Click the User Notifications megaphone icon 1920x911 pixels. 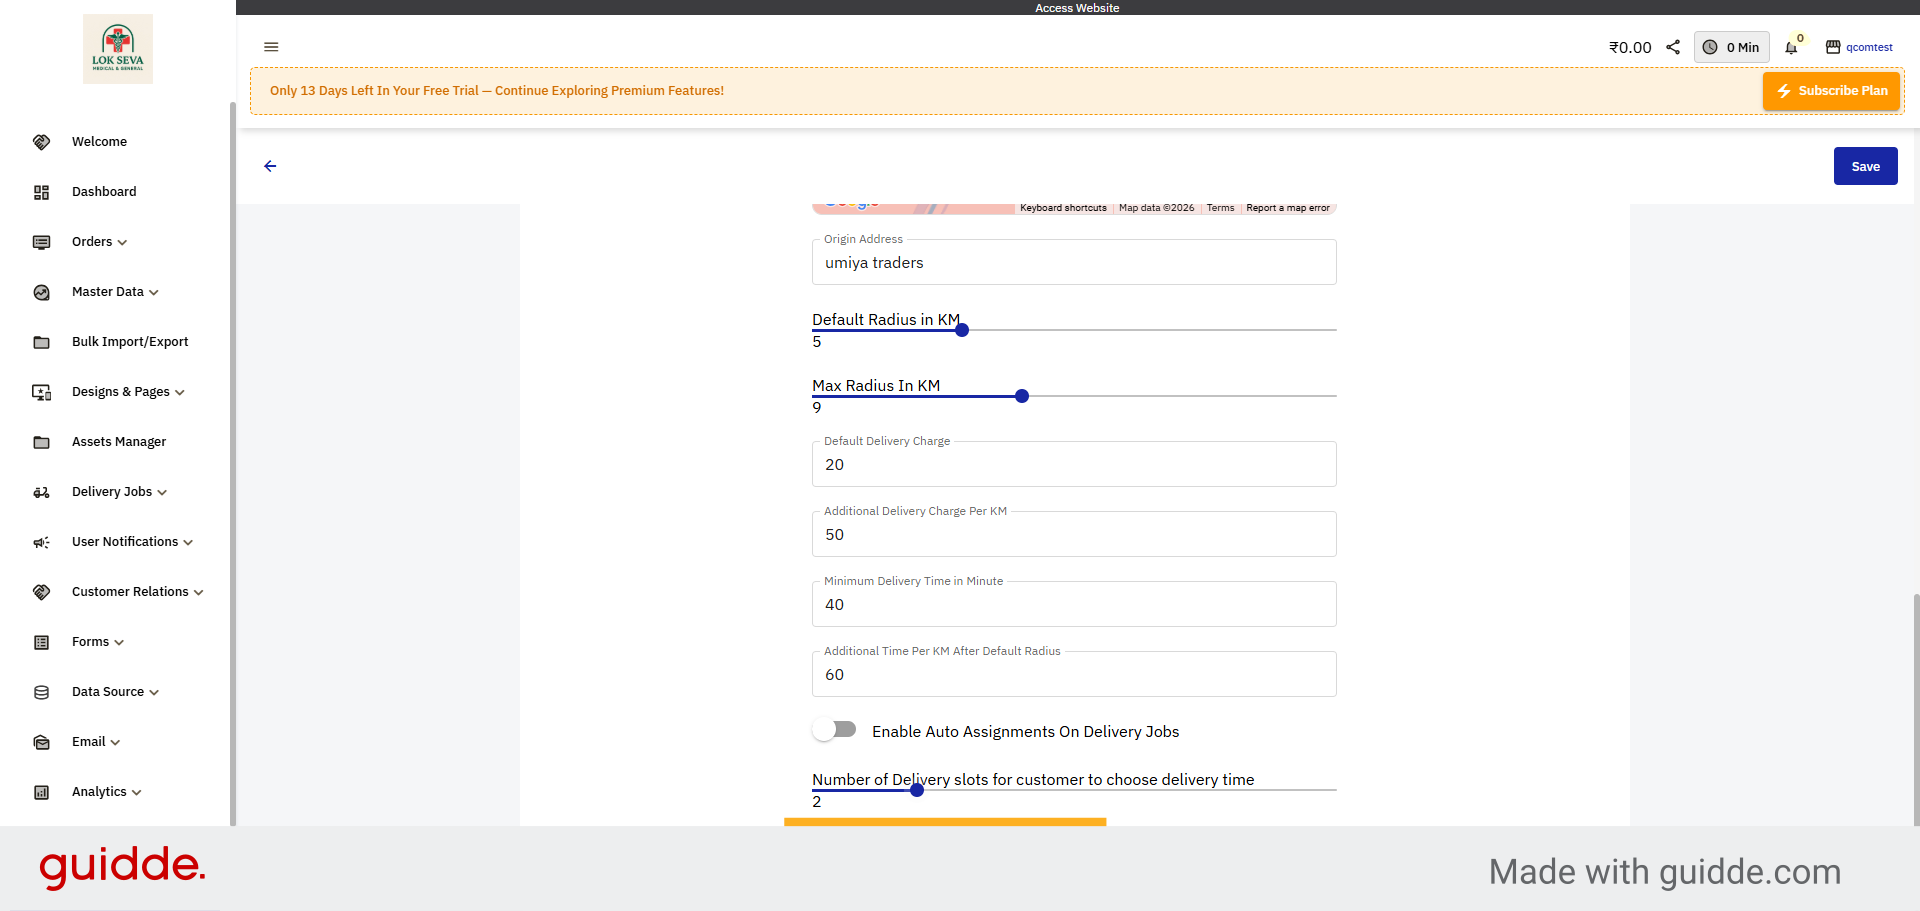(41, 542)
